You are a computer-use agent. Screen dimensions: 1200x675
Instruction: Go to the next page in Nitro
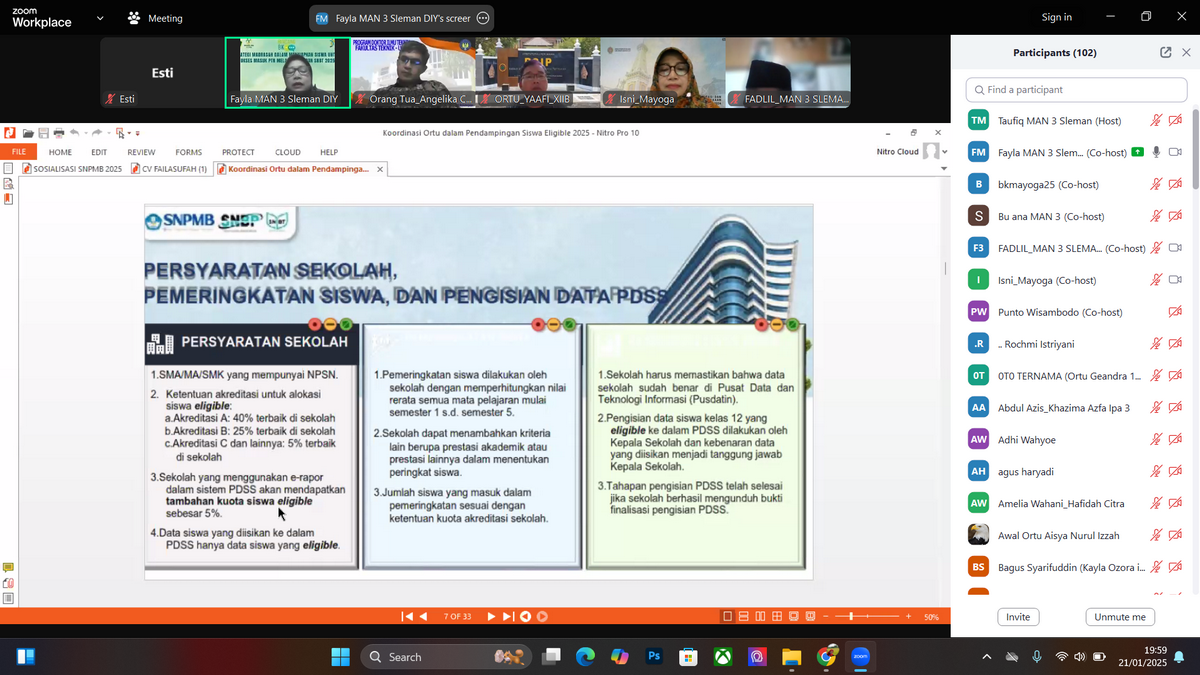pos(491,617)
